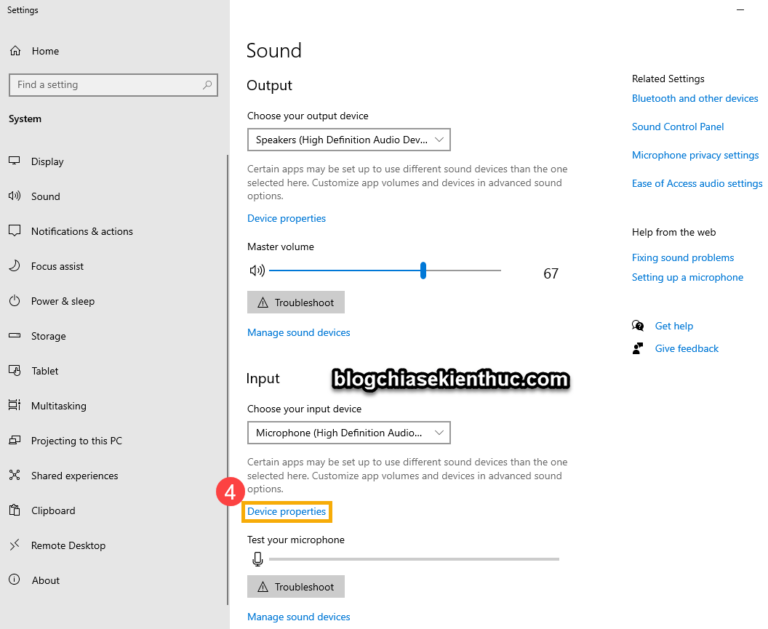The width and height of the screenshot is (768, 629).
Task: Click the Focus assist moon icon
Action: coord(14,266)
